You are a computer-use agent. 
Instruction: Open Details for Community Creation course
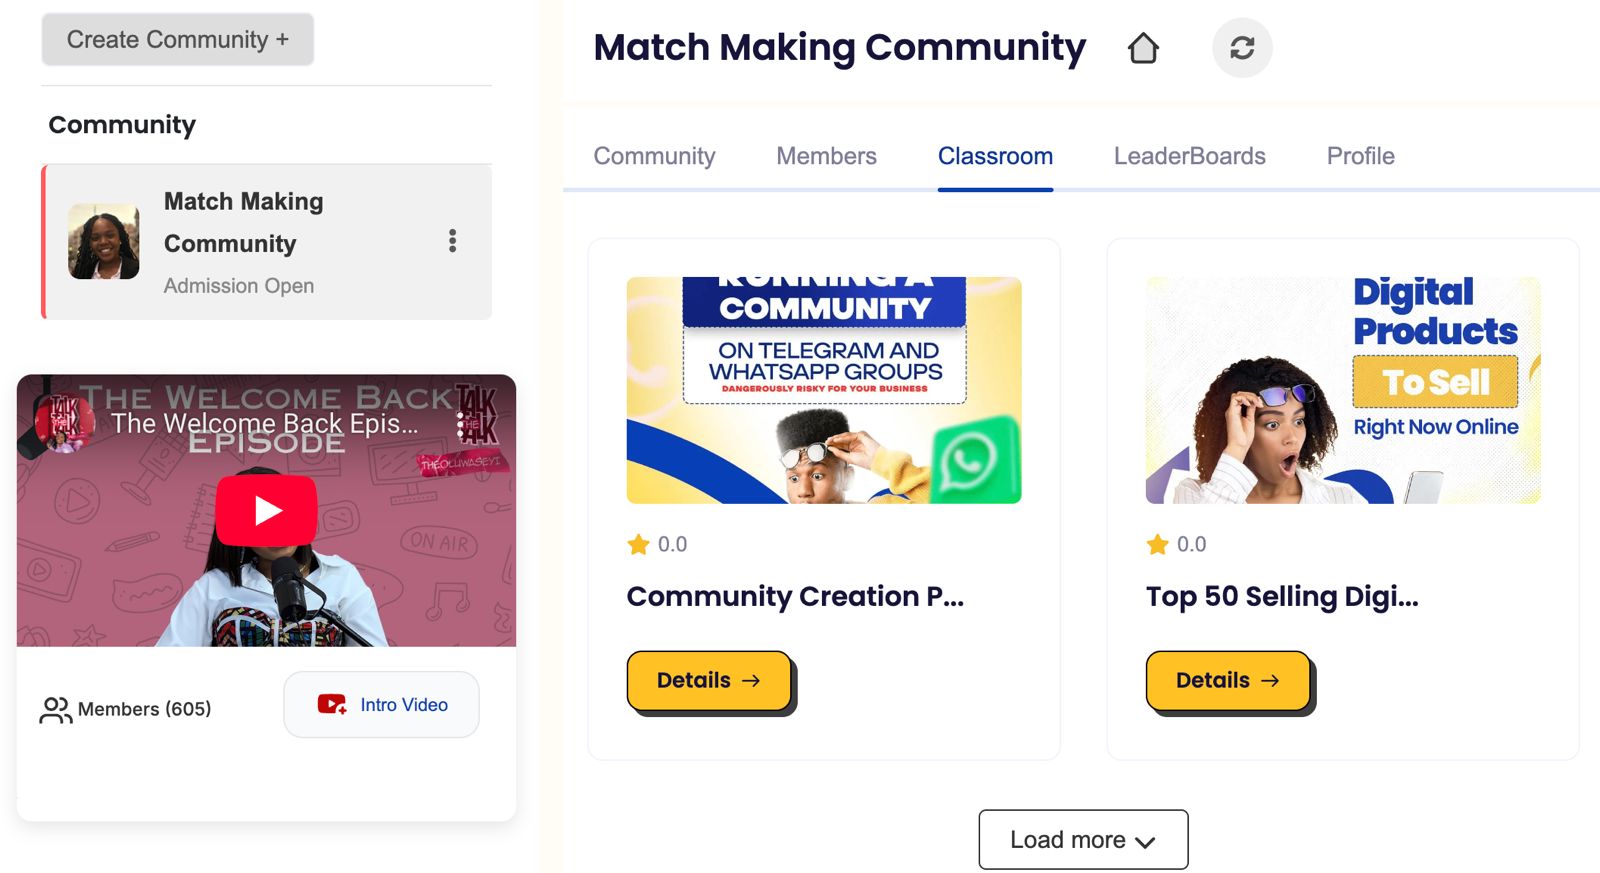(x=709, y=681)
